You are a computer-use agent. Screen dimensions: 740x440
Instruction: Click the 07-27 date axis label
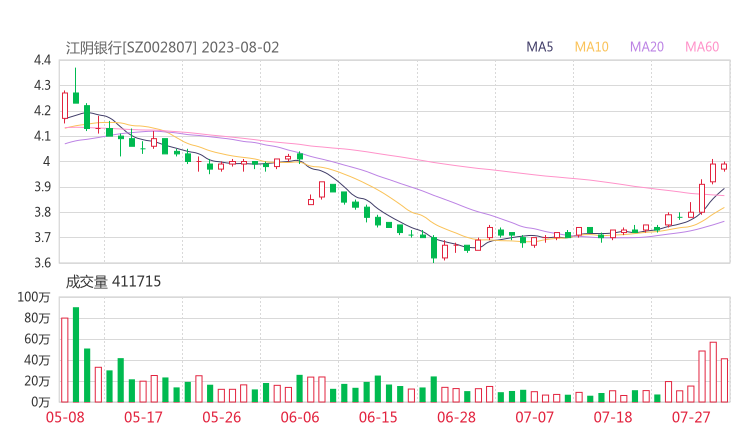pyautogui.click(x=691, y=417)
